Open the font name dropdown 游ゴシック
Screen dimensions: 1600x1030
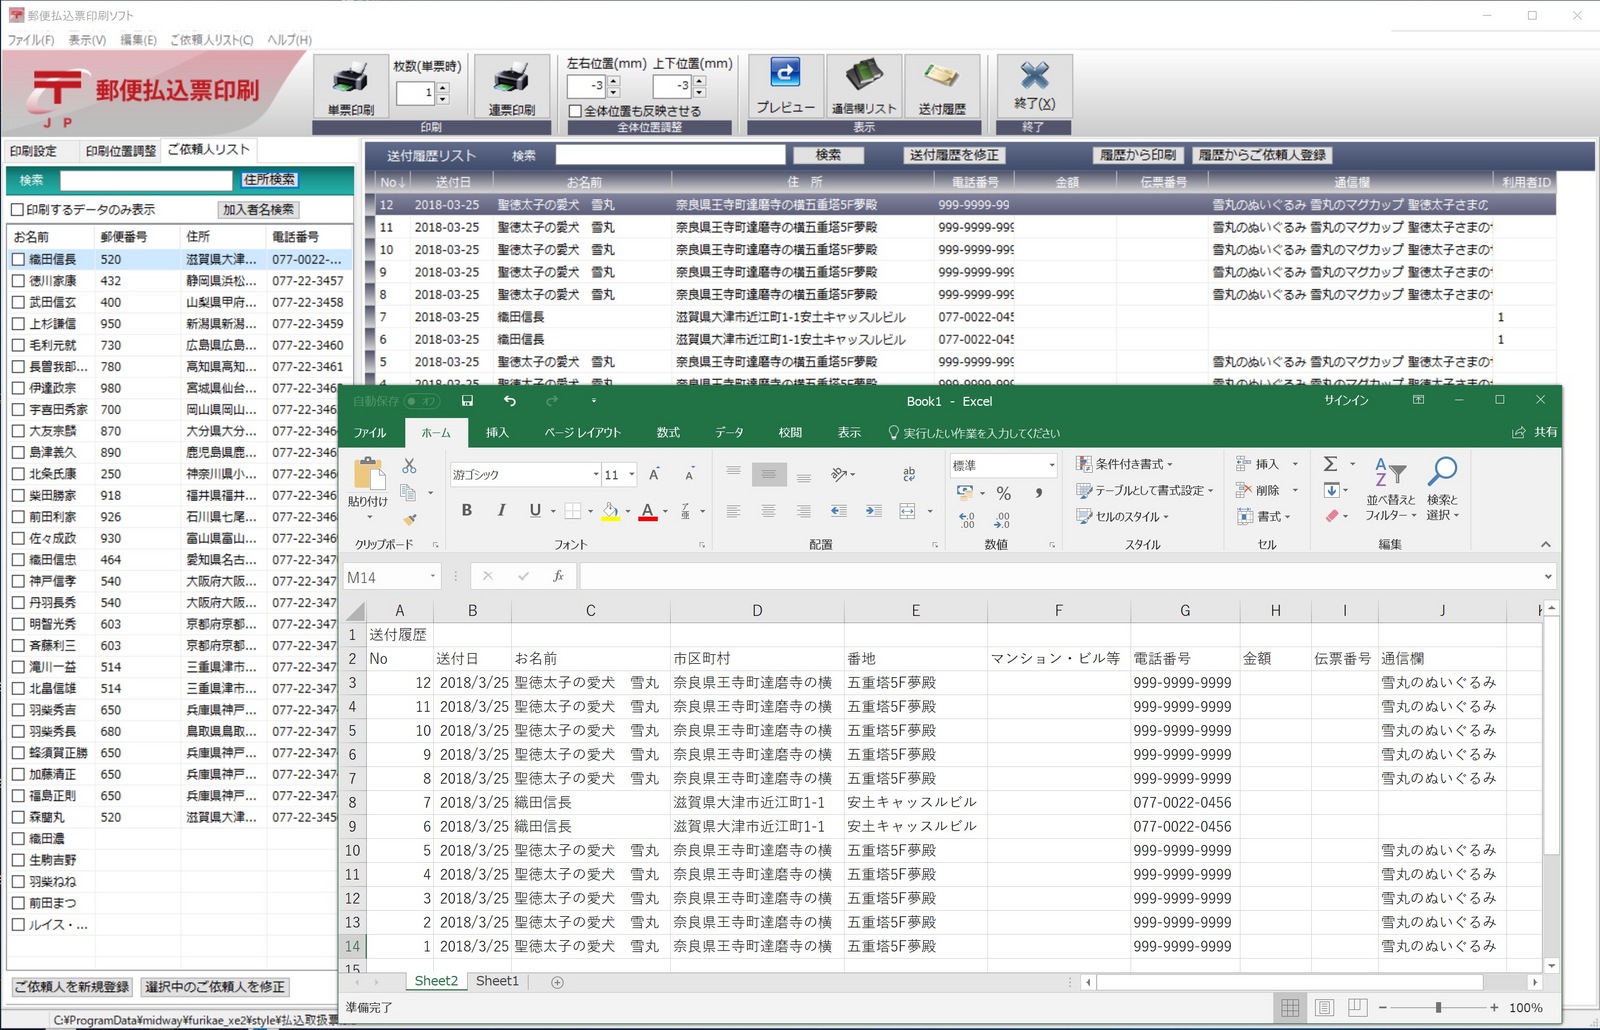(596, 474)
